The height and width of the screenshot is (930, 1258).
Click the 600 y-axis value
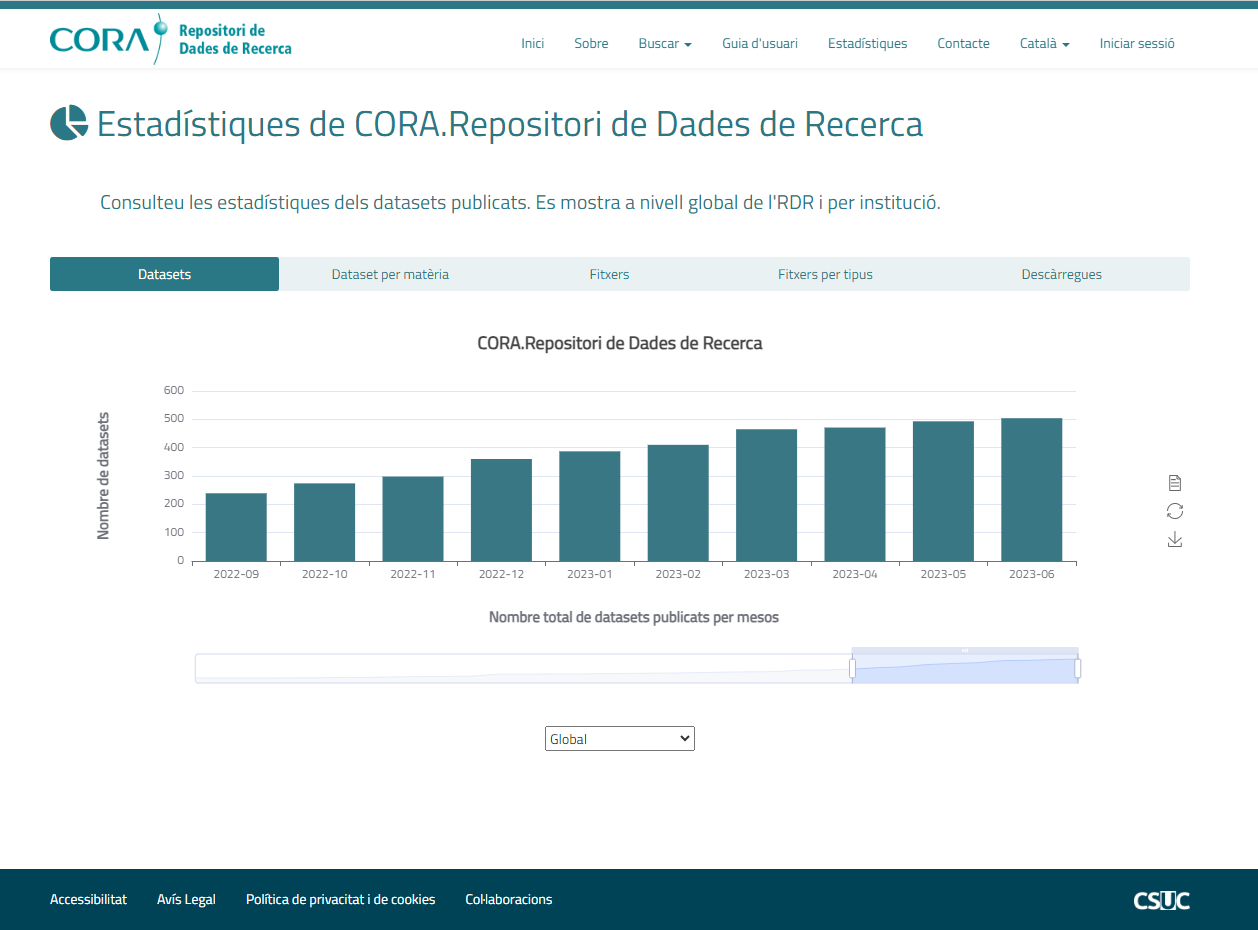174,390
